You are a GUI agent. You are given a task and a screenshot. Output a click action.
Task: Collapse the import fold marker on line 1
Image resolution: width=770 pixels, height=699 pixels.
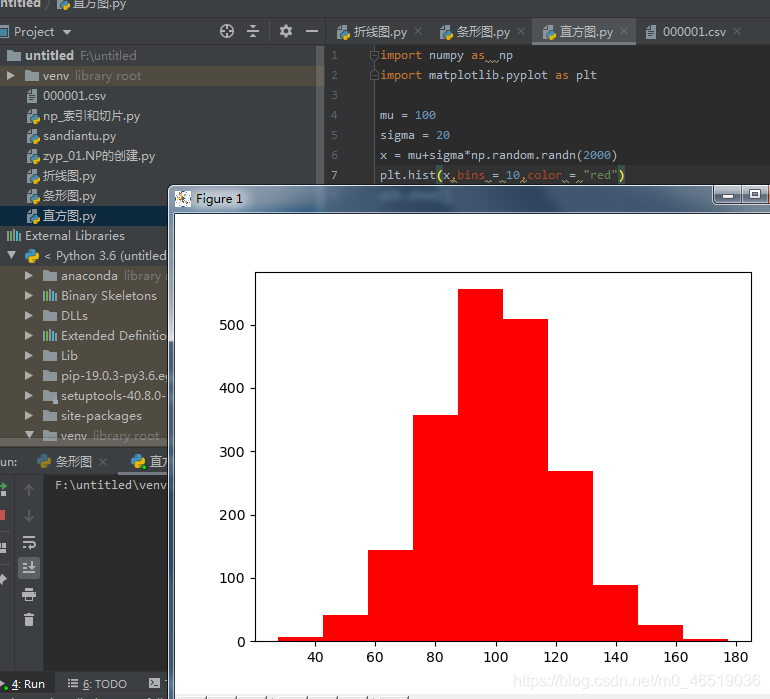point(374,55)
